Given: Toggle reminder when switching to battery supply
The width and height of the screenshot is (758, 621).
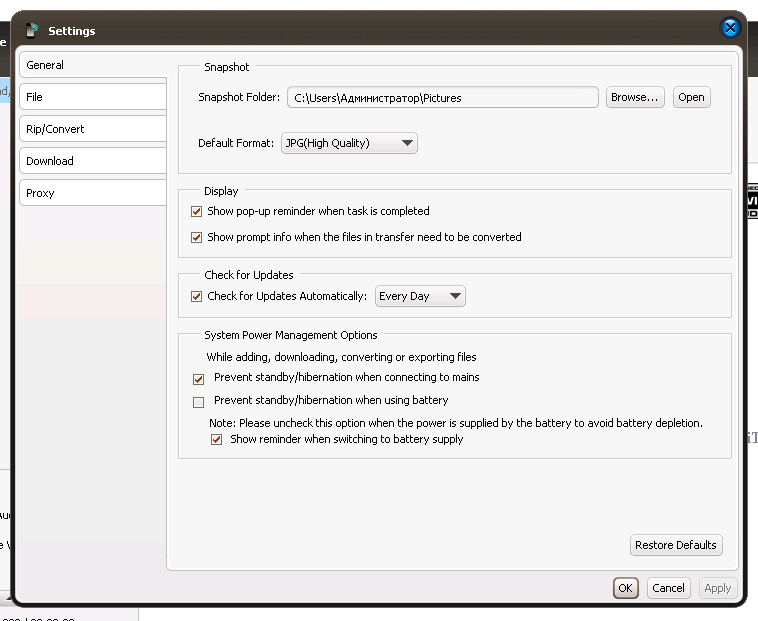Looking at the screenshot, I should pos(216,440).
